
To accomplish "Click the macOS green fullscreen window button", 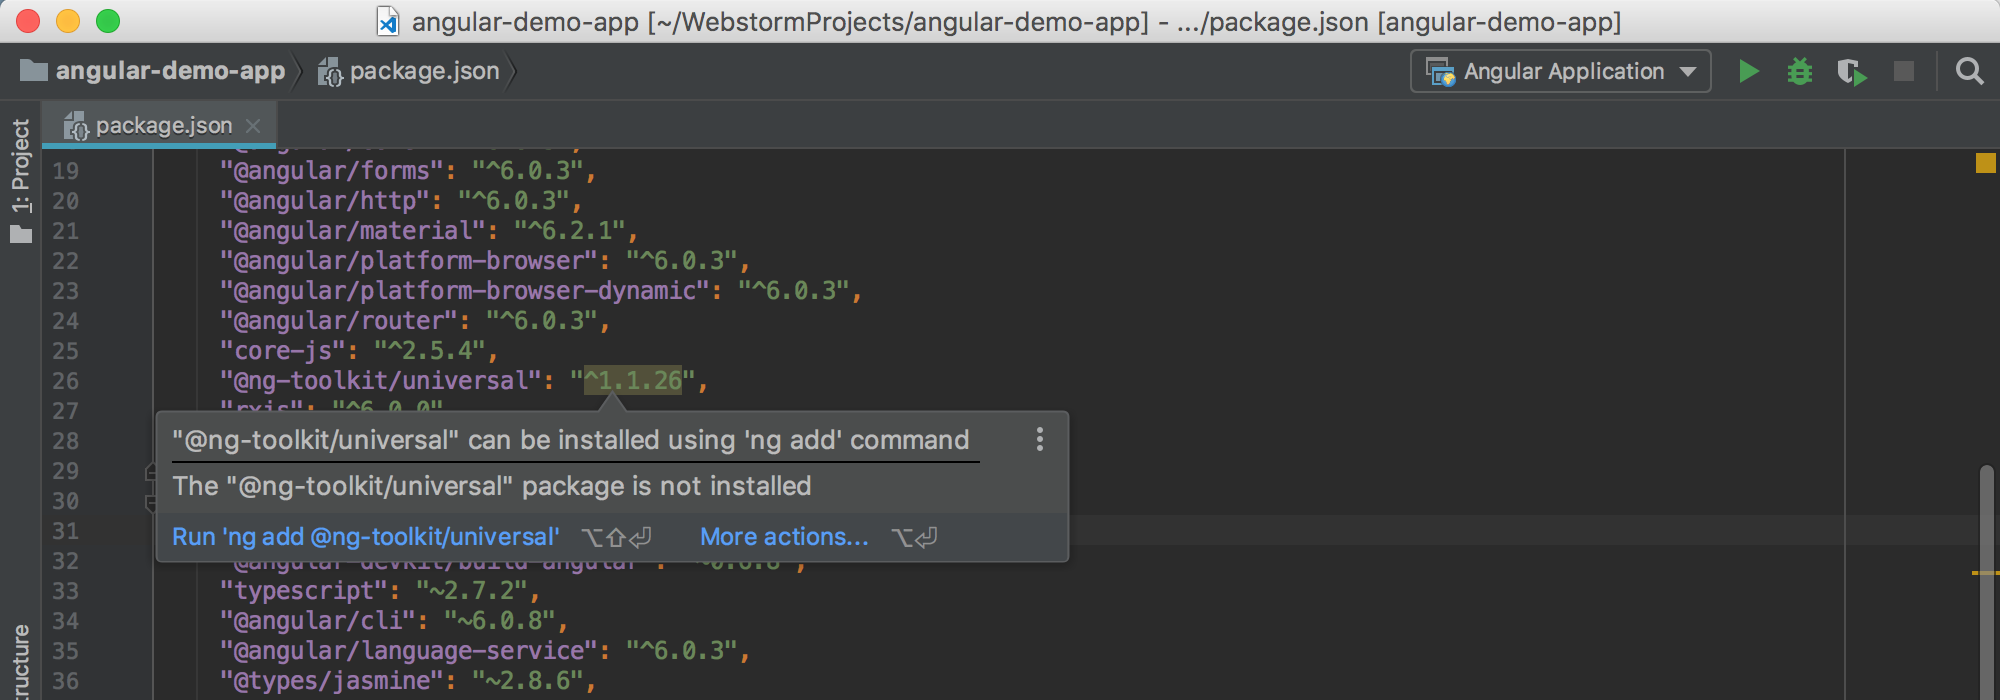I will pyautogui.click(x=108, y=21).
